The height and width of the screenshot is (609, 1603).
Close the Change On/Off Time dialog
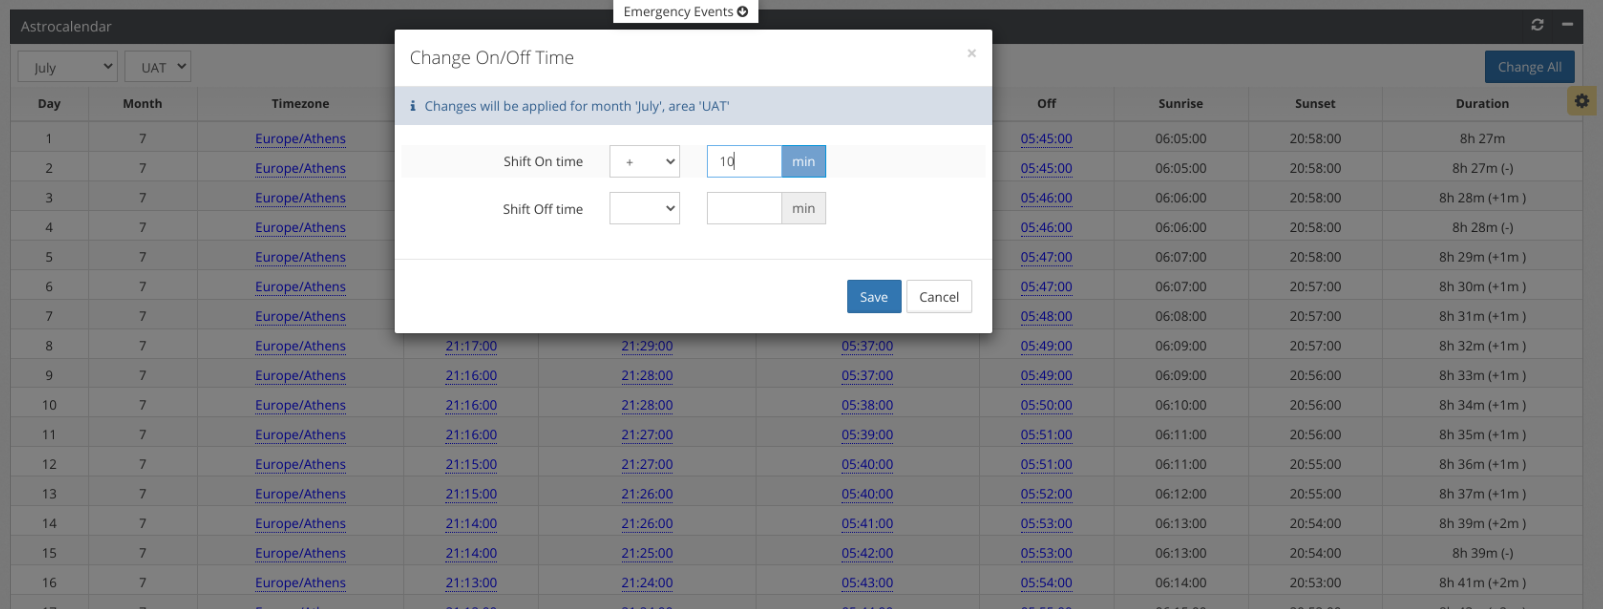pos(971,54)
